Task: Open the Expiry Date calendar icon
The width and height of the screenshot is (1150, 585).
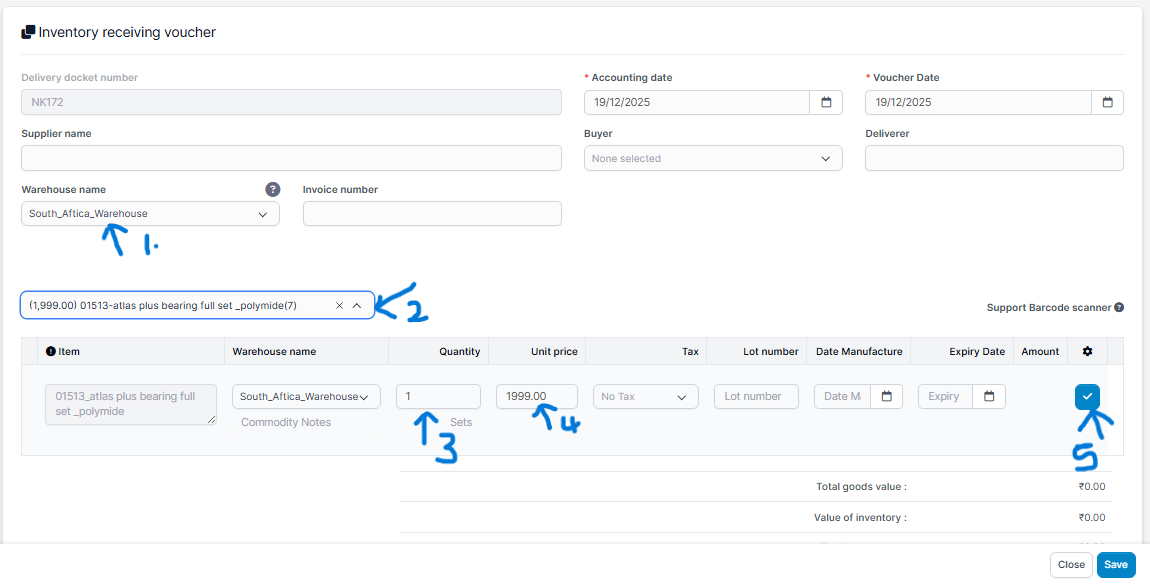Action: coord(989,397)
